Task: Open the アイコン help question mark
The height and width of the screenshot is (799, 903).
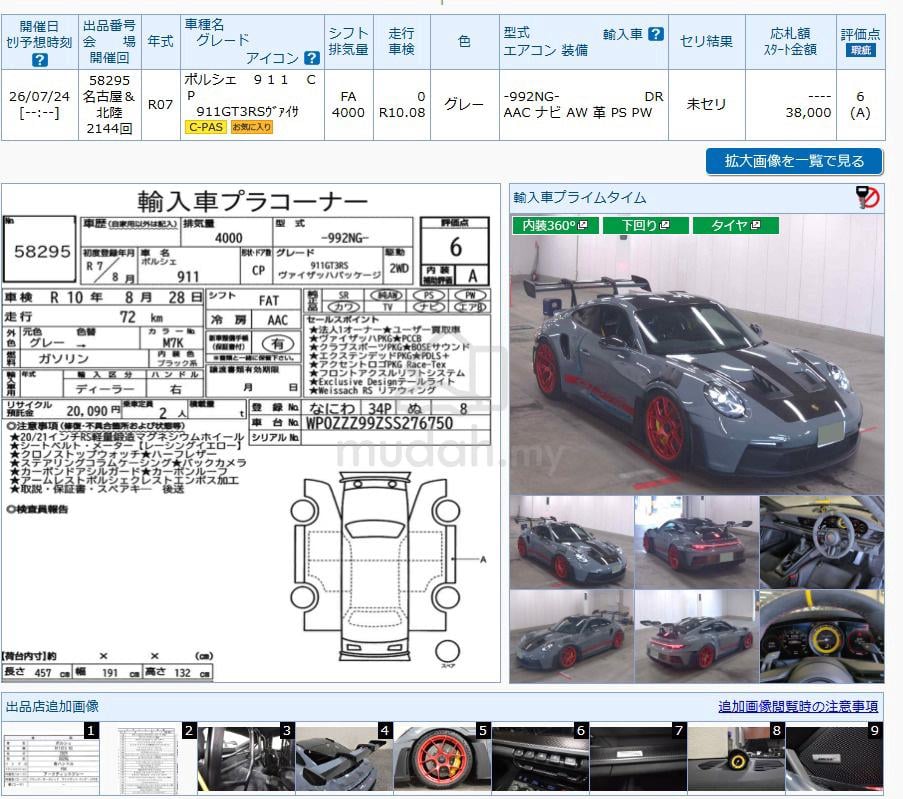Action: [x=312, y=58]
